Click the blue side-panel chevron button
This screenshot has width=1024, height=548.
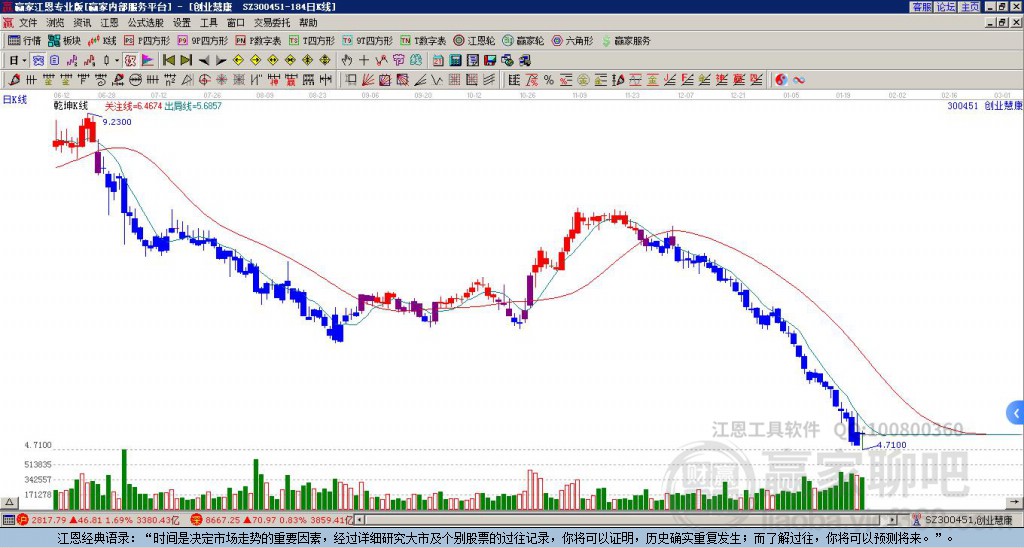[x=1015, y=413]
